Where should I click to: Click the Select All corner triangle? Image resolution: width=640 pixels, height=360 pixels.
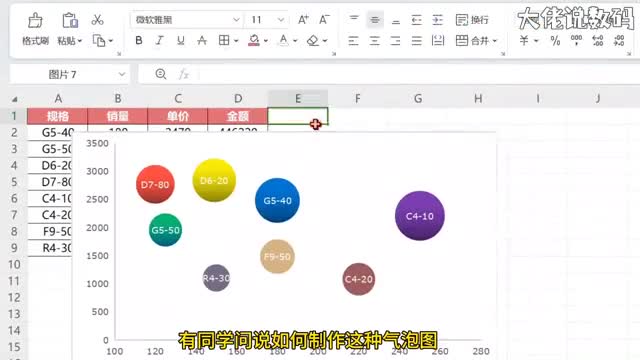(x=14, y=99)
